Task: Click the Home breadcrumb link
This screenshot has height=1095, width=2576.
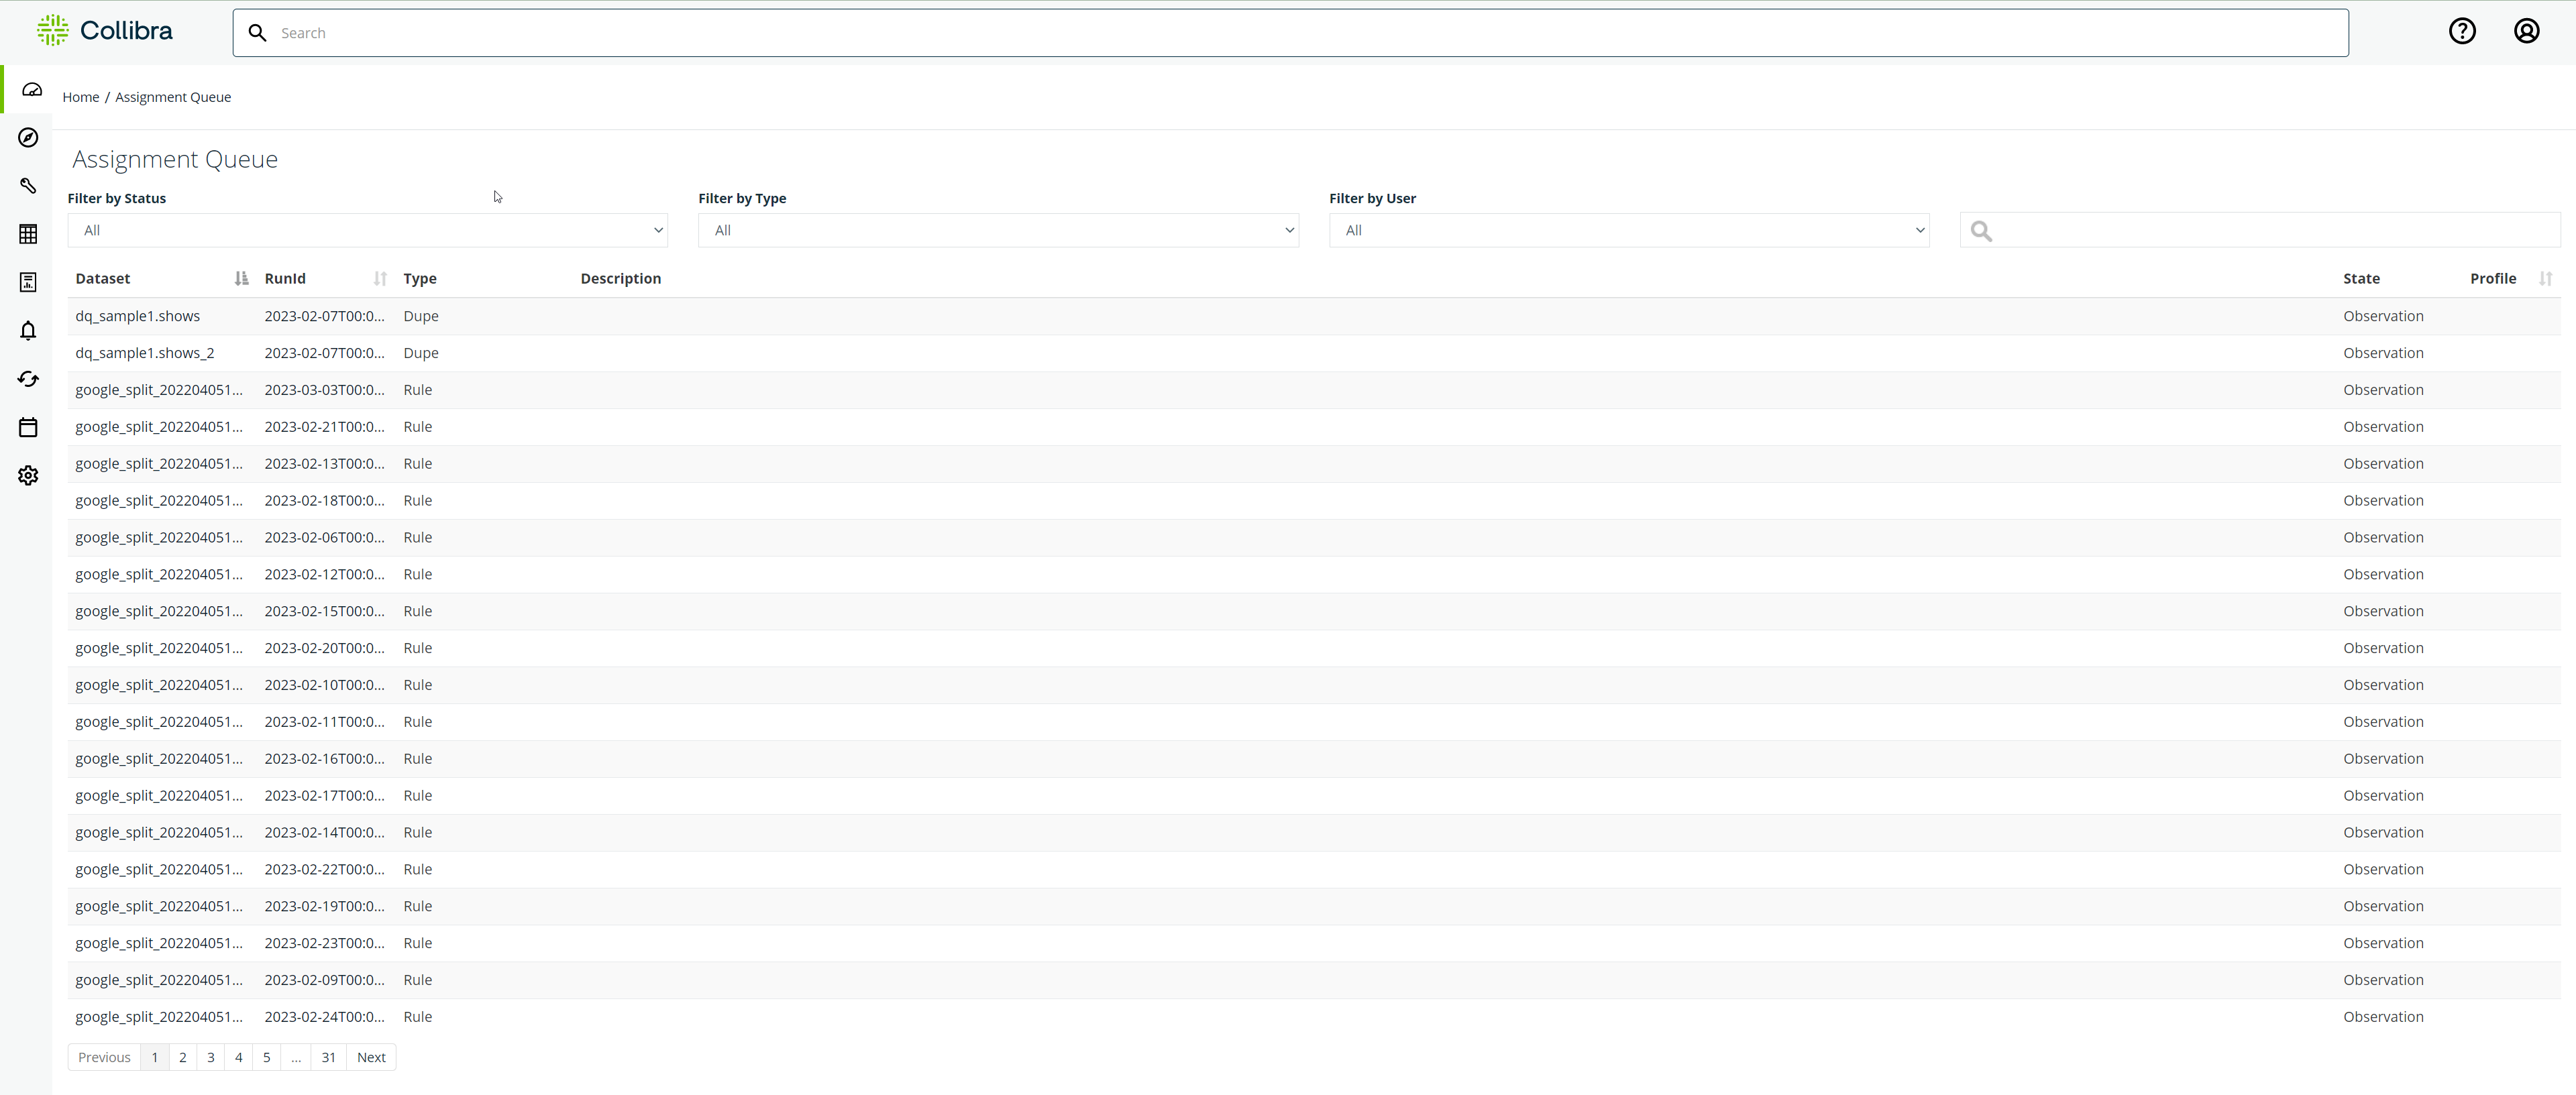Action: click(80, 97)
